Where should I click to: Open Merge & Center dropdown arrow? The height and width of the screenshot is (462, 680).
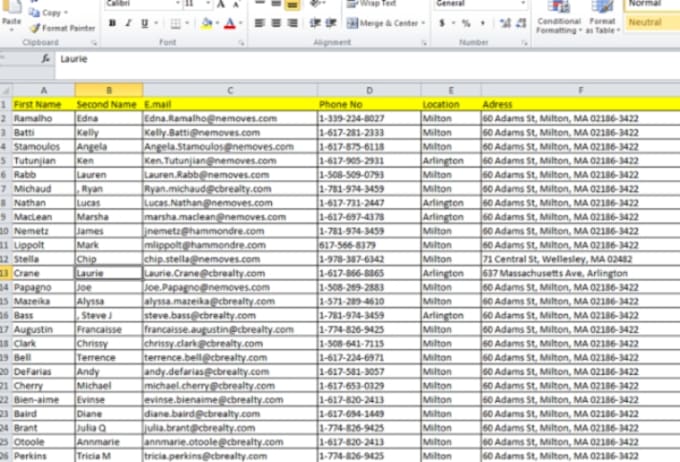(x=423, y=23)
